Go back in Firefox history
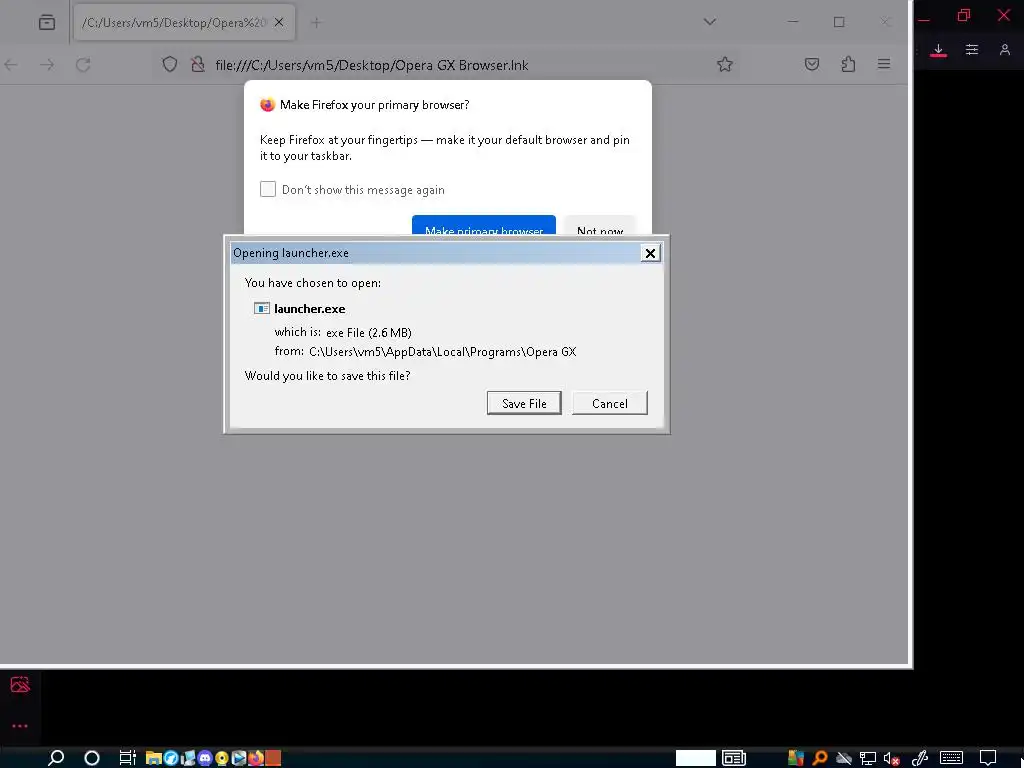1024x768 pixels. tap(11, 65)
